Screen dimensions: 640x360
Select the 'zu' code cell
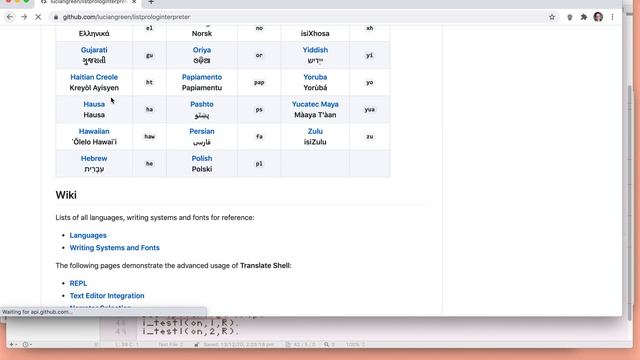click(369, 136)
